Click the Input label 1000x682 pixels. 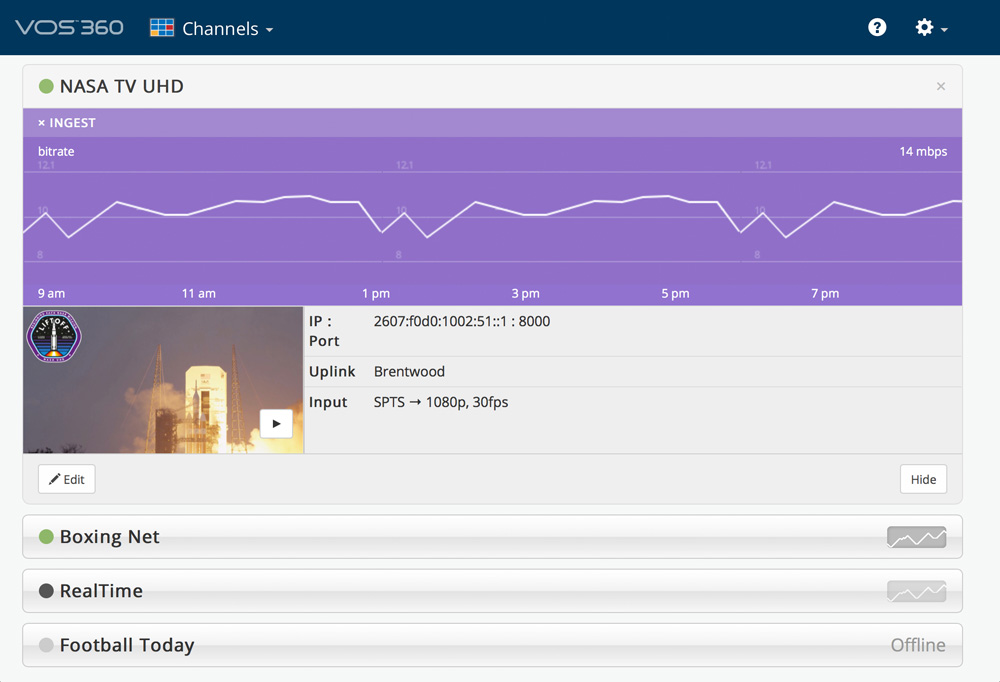[x=328, y=403]
